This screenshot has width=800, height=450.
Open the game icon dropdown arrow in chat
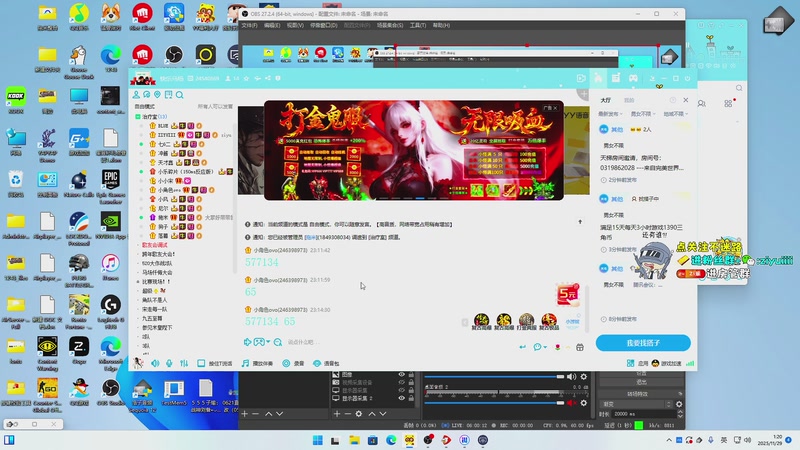[268, 342]
